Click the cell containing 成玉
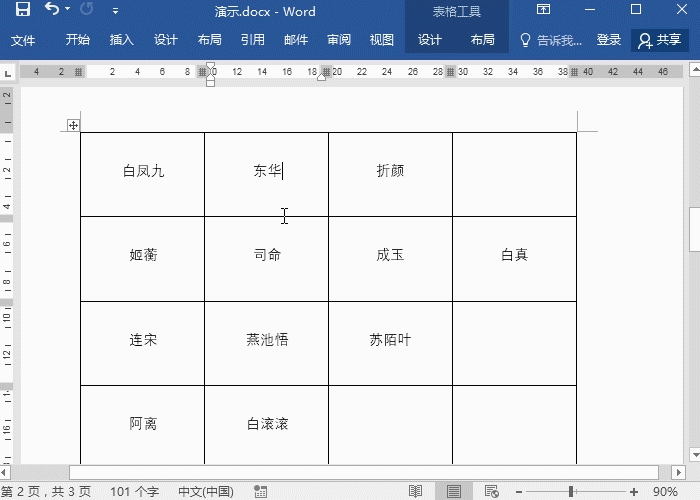 [x=391, y=259]
